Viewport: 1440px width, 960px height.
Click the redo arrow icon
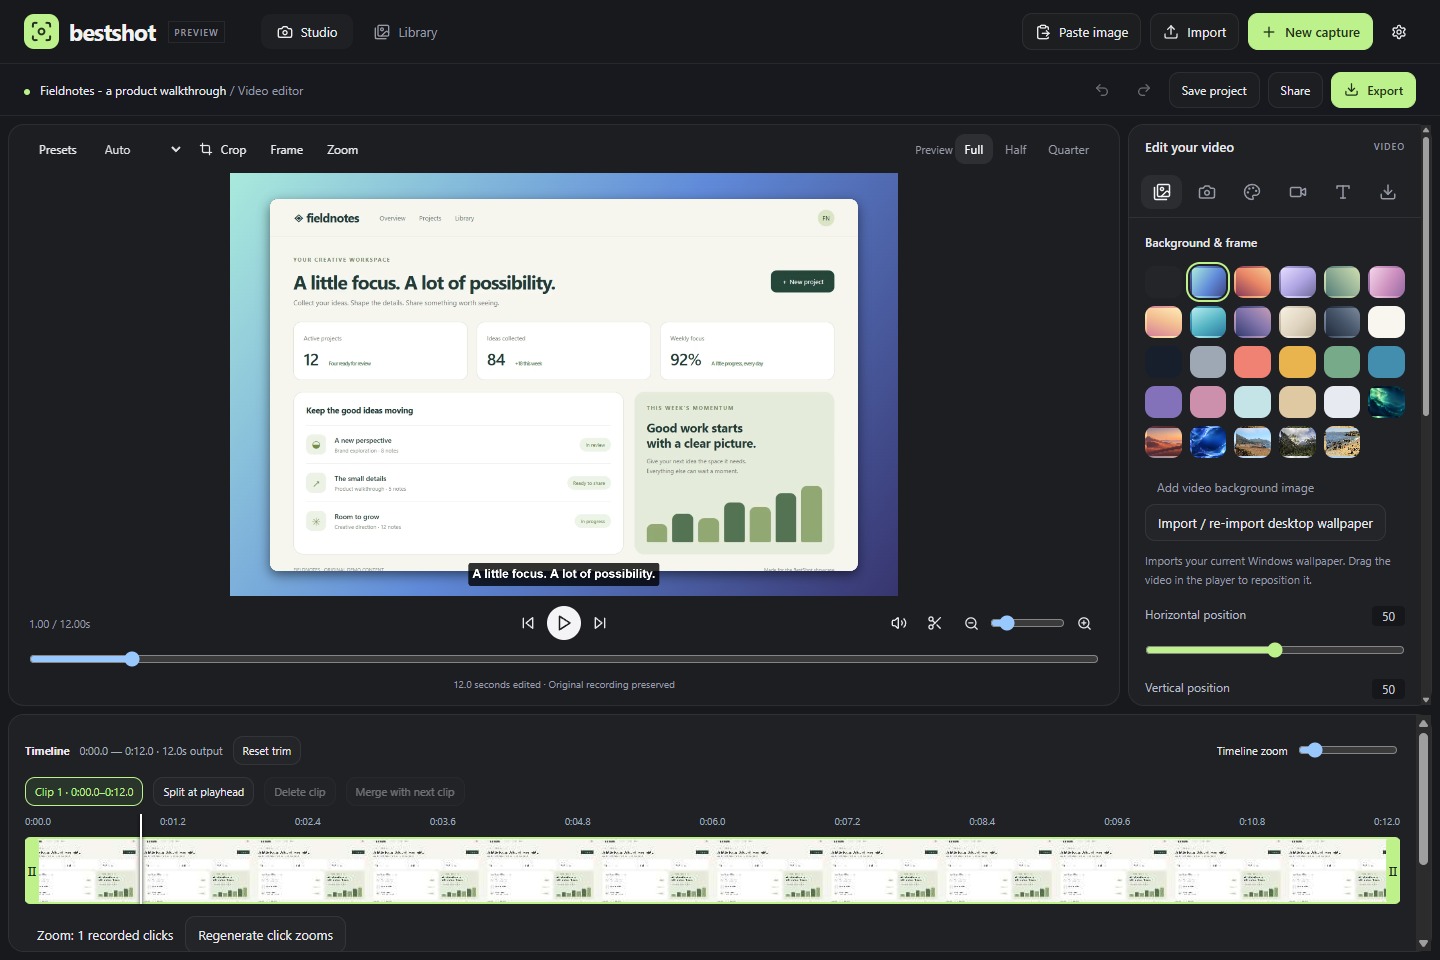coord(1144,90)
